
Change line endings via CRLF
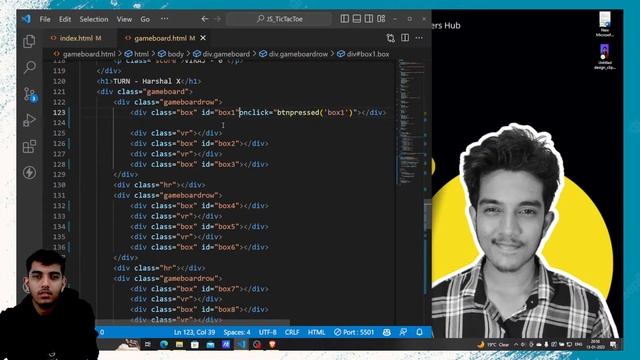point(292,332)
